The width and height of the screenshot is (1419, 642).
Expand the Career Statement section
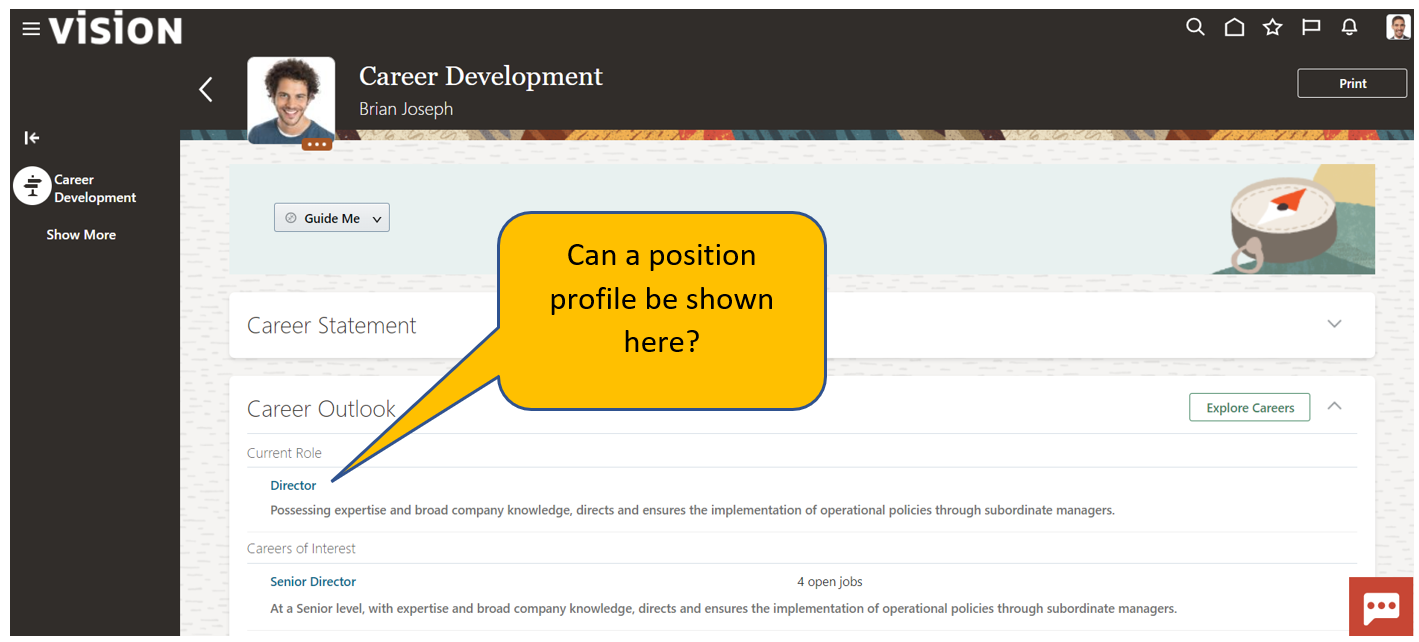[x=1334, y=324]
